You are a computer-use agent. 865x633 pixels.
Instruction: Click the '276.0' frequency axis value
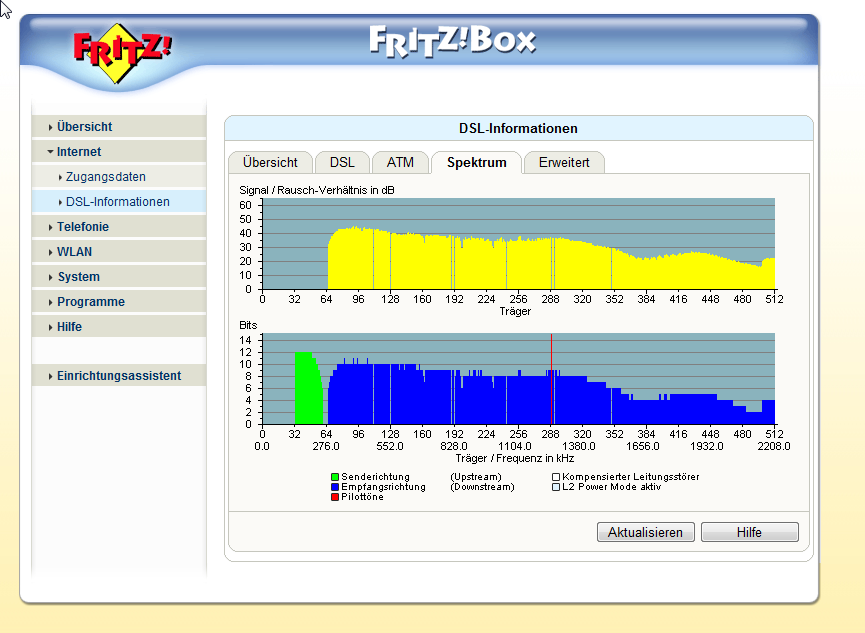(325, 446)
